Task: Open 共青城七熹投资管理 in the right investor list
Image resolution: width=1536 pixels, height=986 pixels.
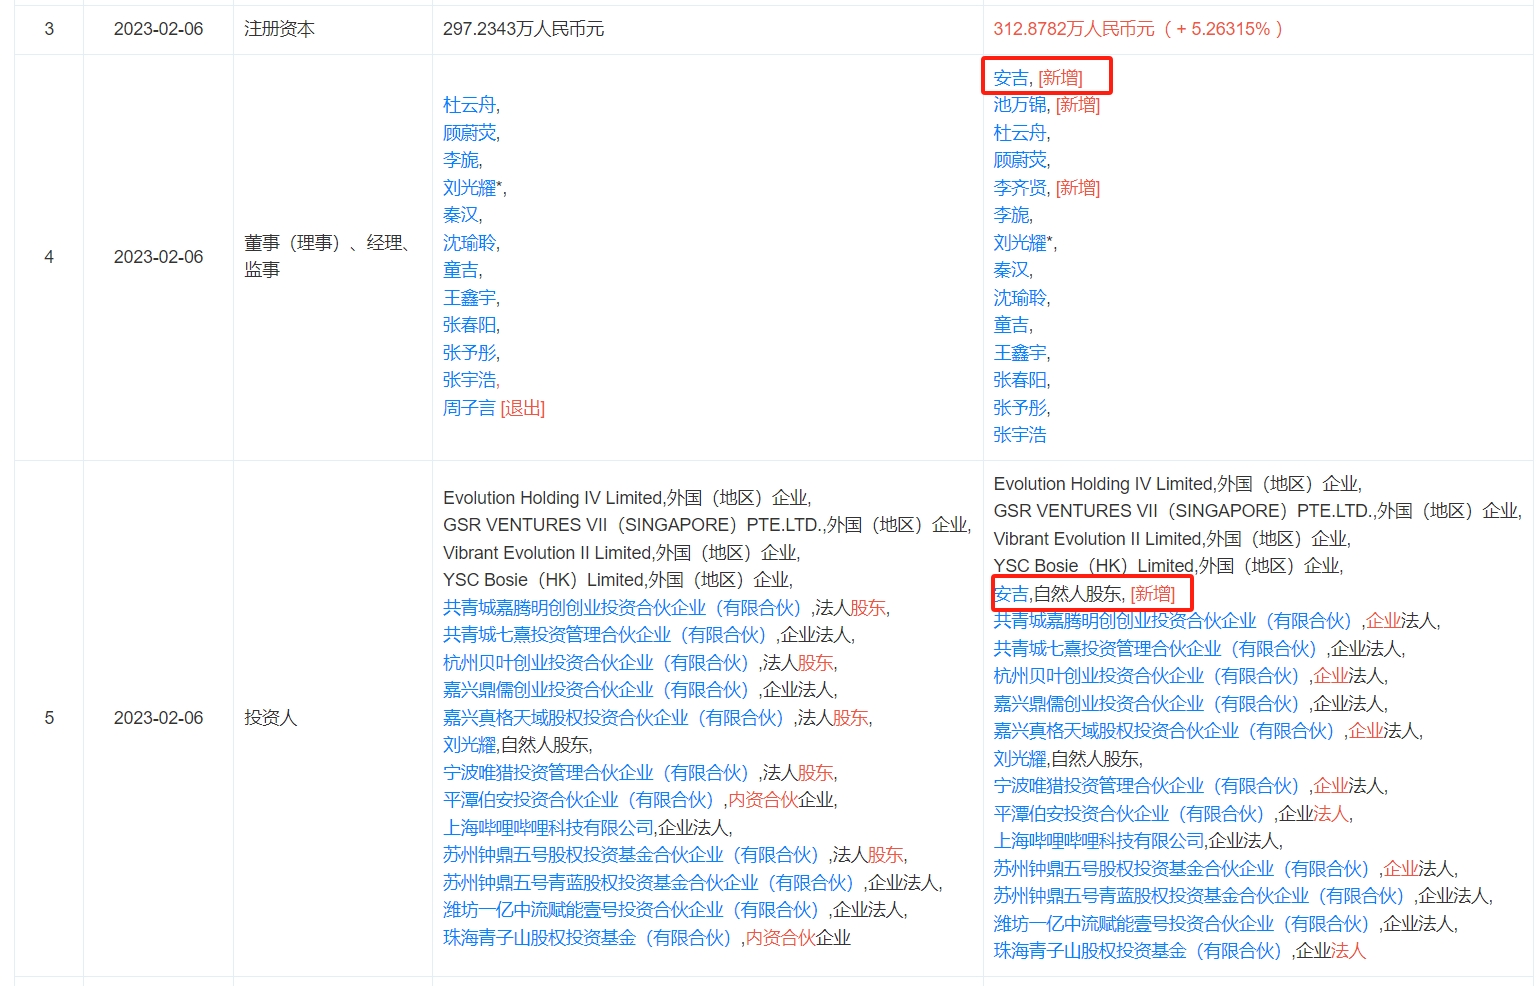Action: [x=1155, y=649]
